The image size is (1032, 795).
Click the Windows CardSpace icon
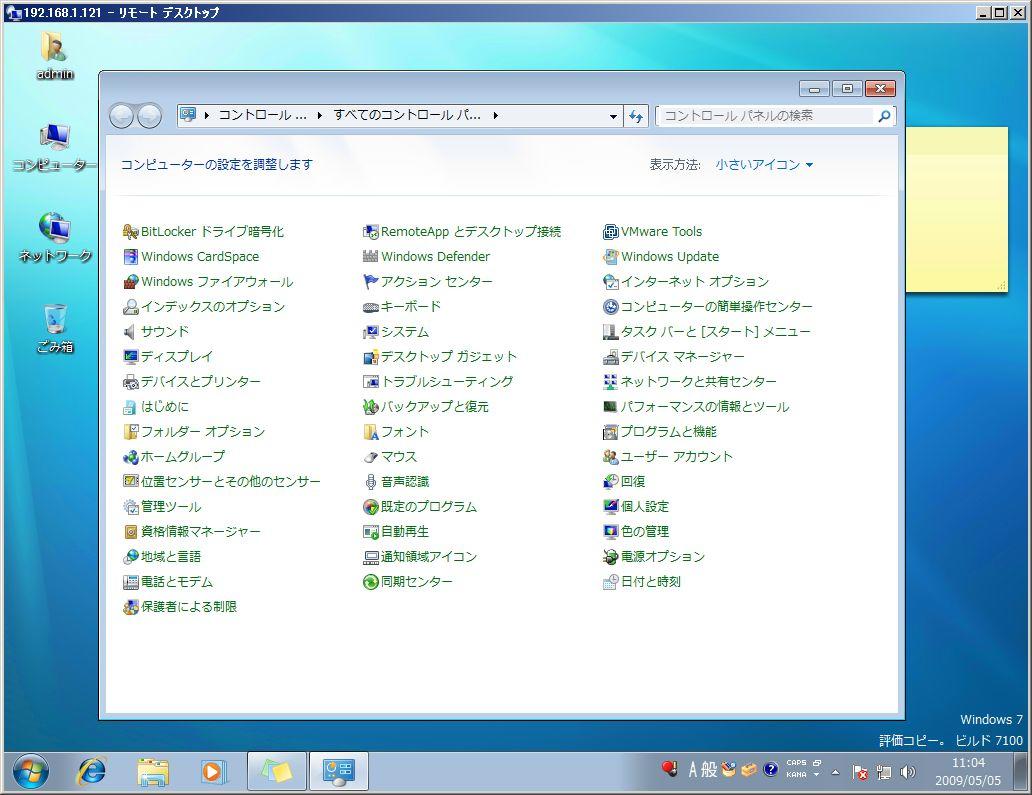130,257
